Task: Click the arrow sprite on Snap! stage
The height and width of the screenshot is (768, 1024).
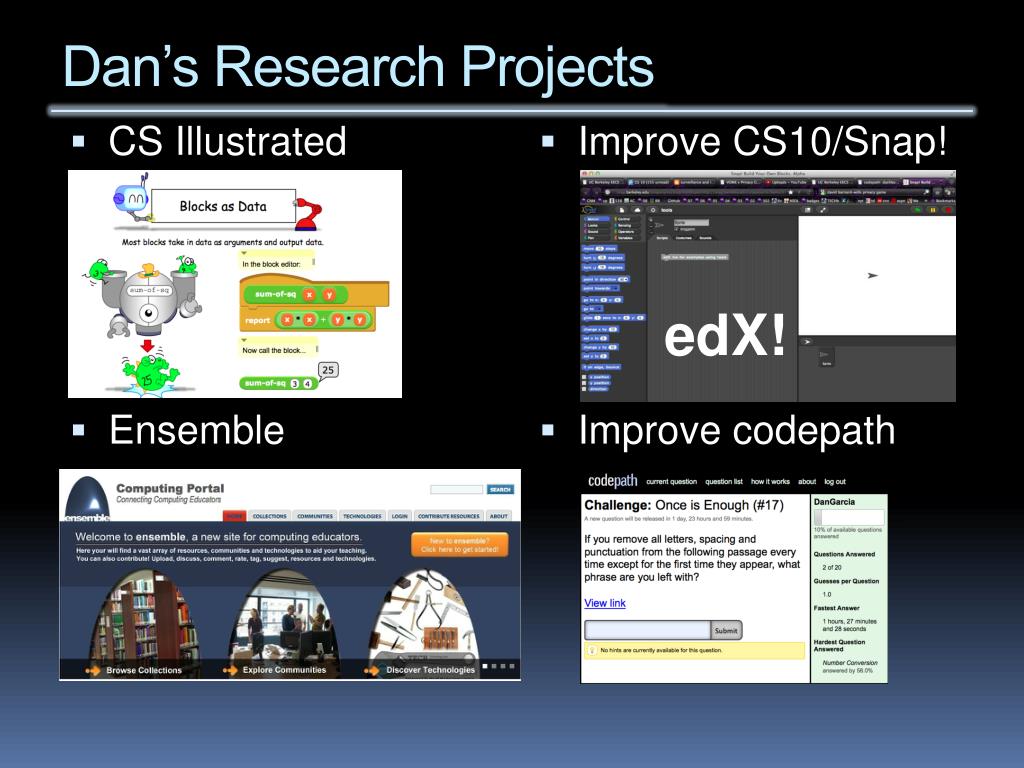Action: (872, 276)
